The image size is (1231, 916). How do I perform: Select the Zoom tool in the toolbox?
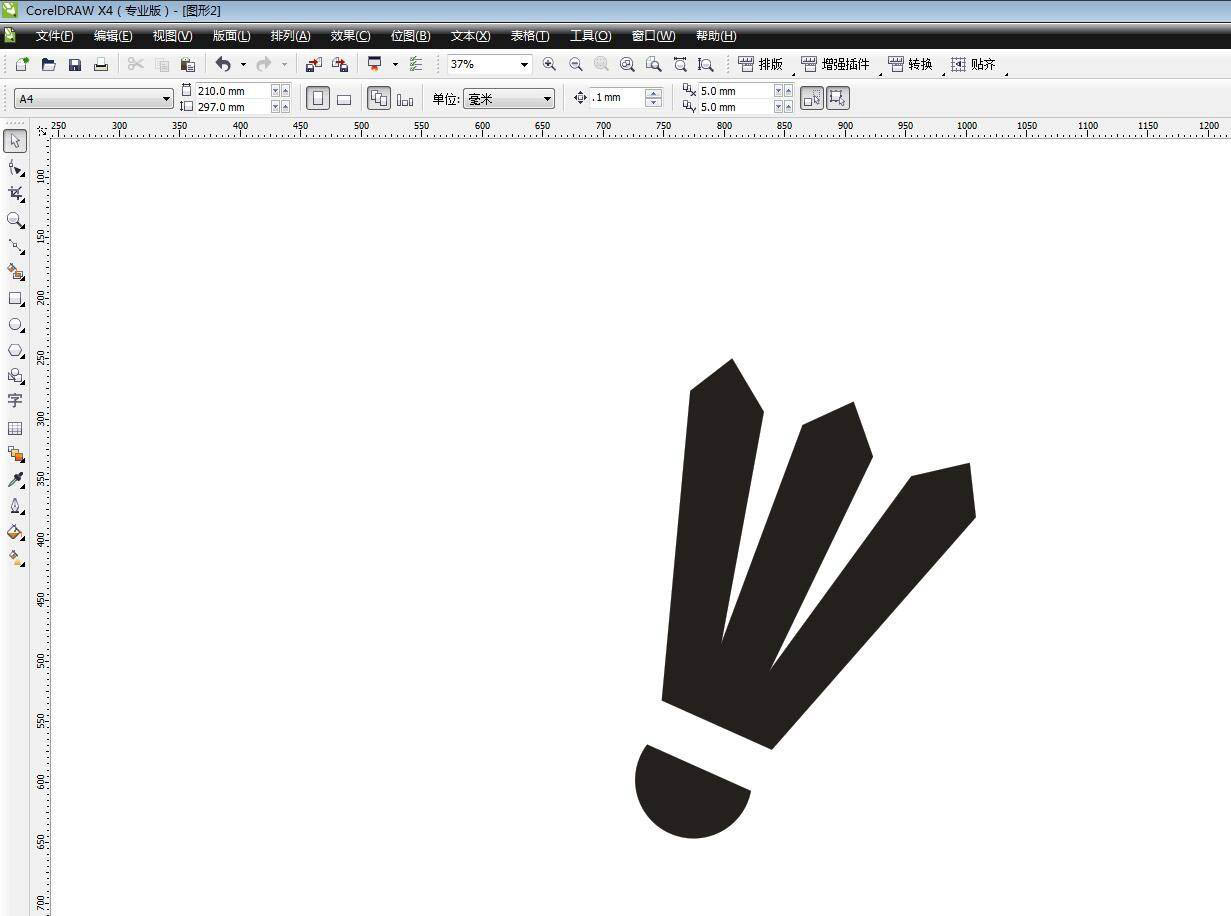[15, 219]
